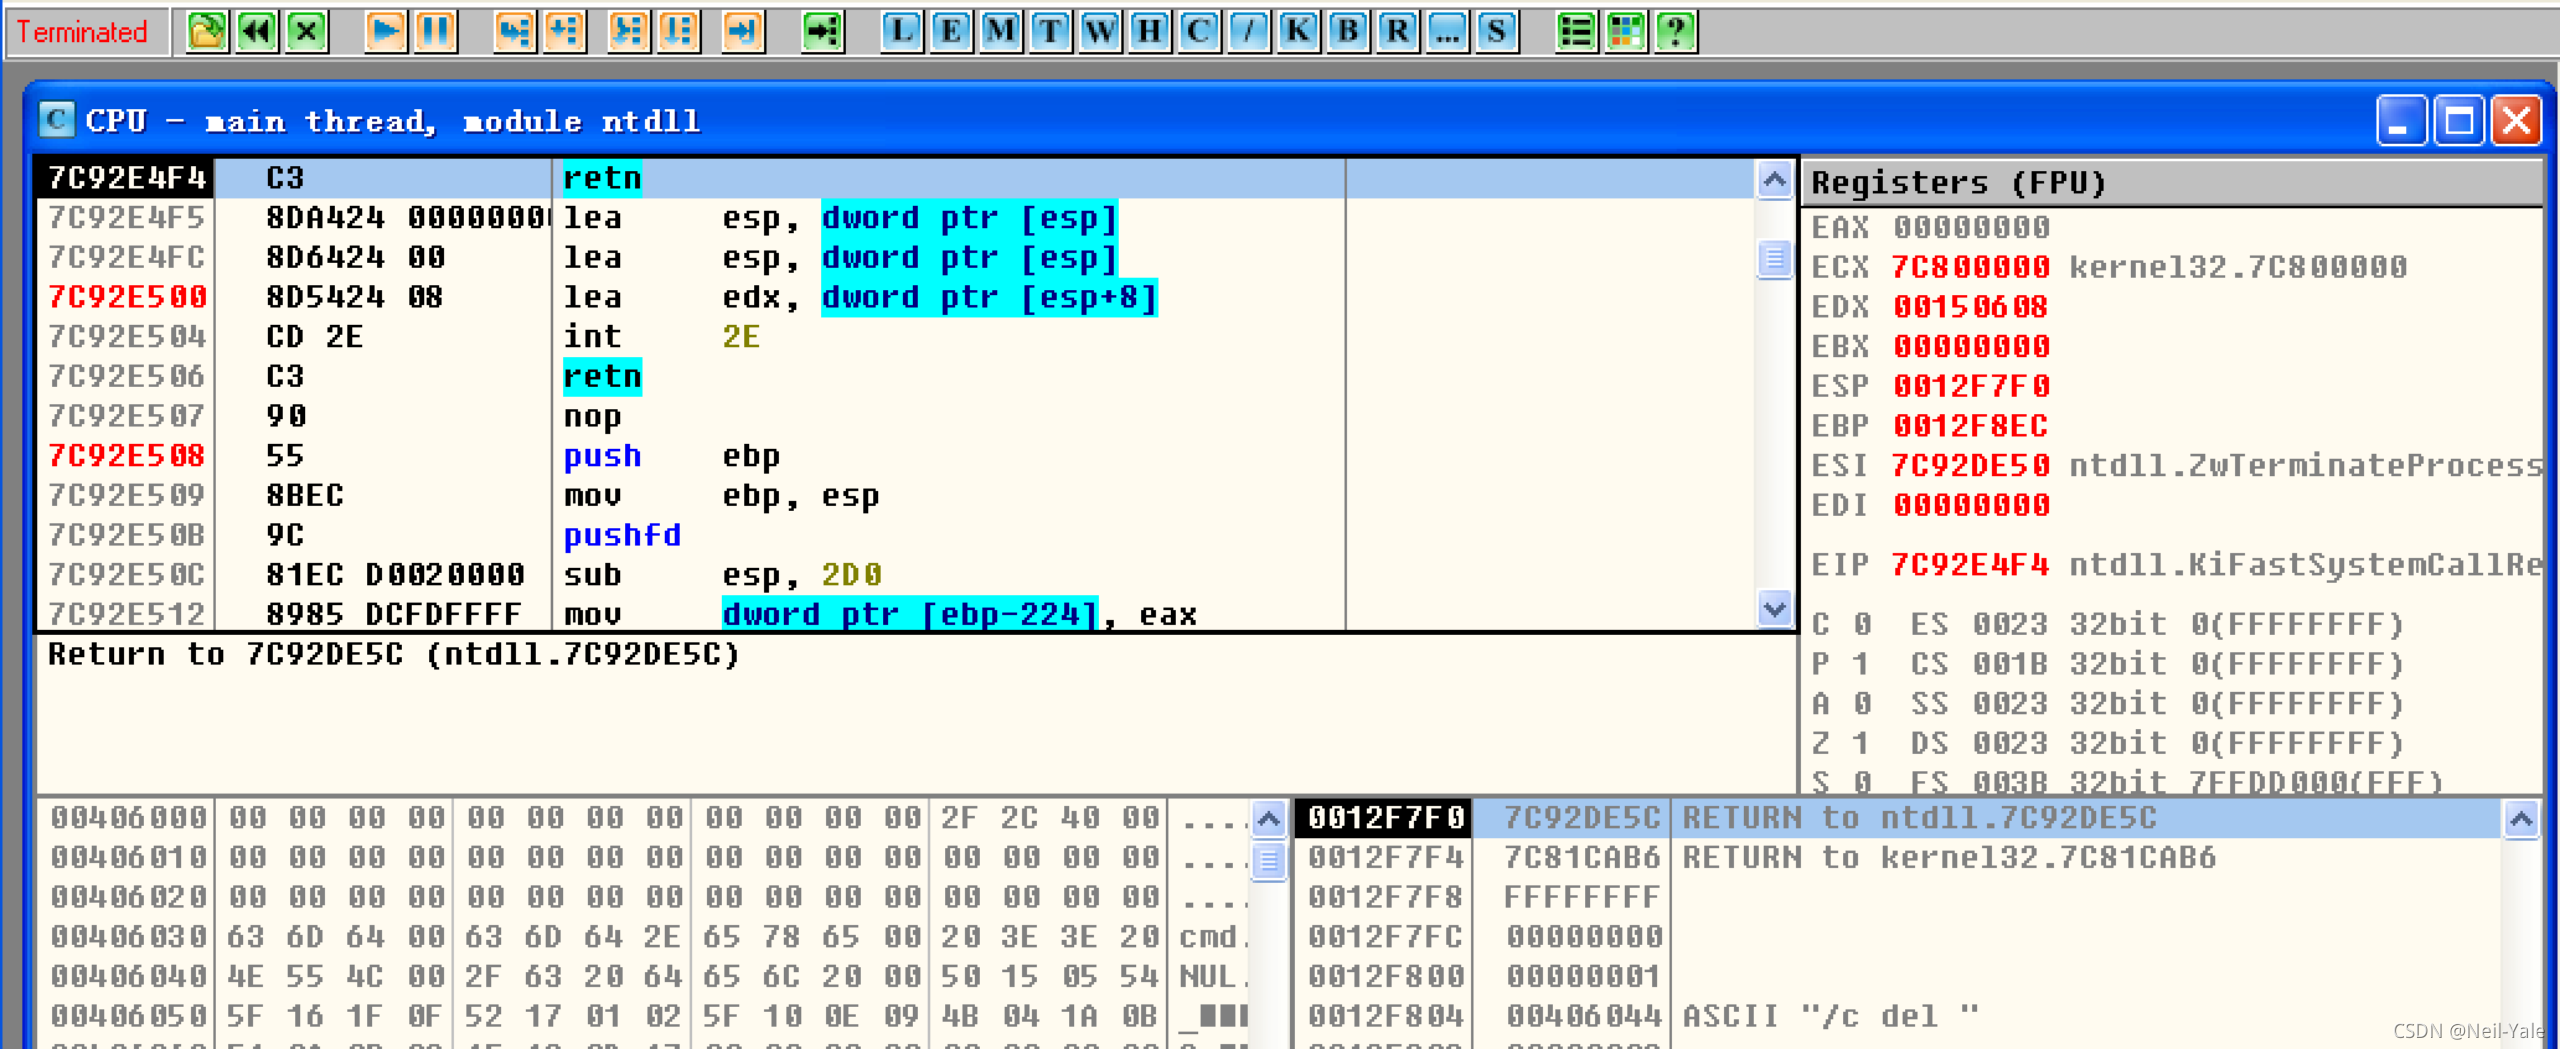Click the Pause execution icon
The height and width of the screenshot is (1049, 2560).
coord(436,31)
